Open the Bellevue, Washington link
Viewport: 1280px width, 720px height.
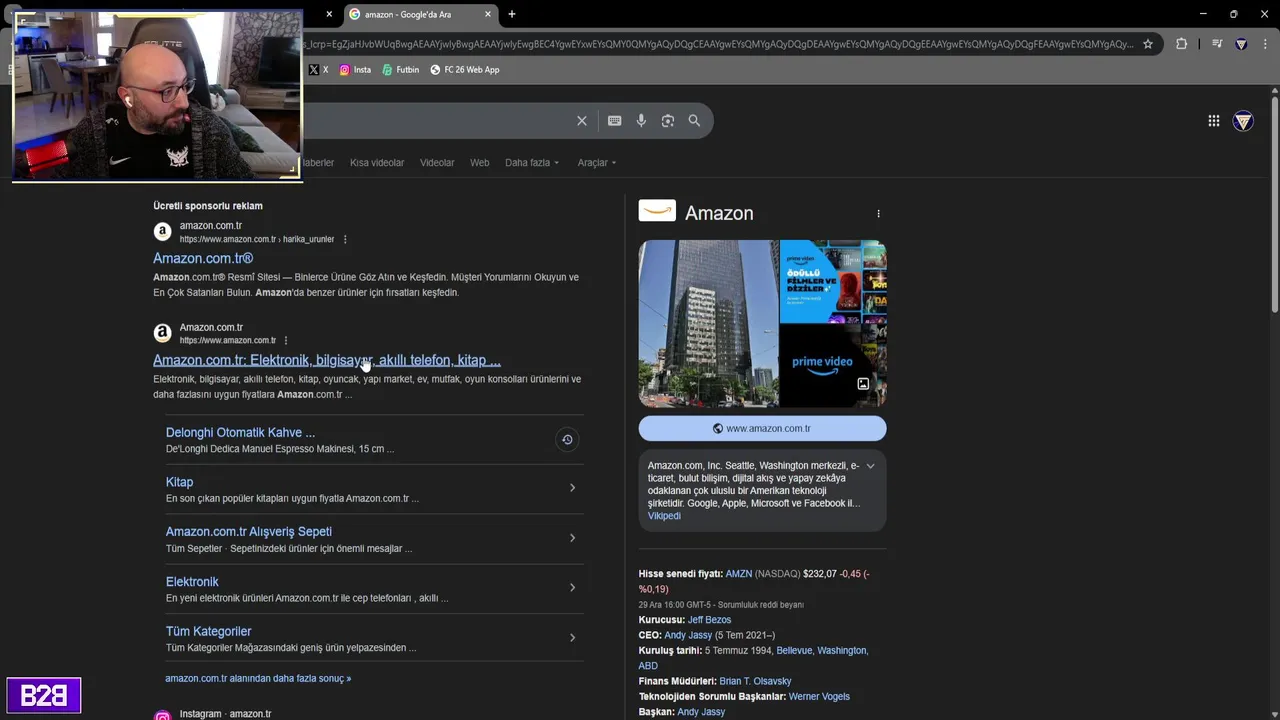[x=822, y=651]
